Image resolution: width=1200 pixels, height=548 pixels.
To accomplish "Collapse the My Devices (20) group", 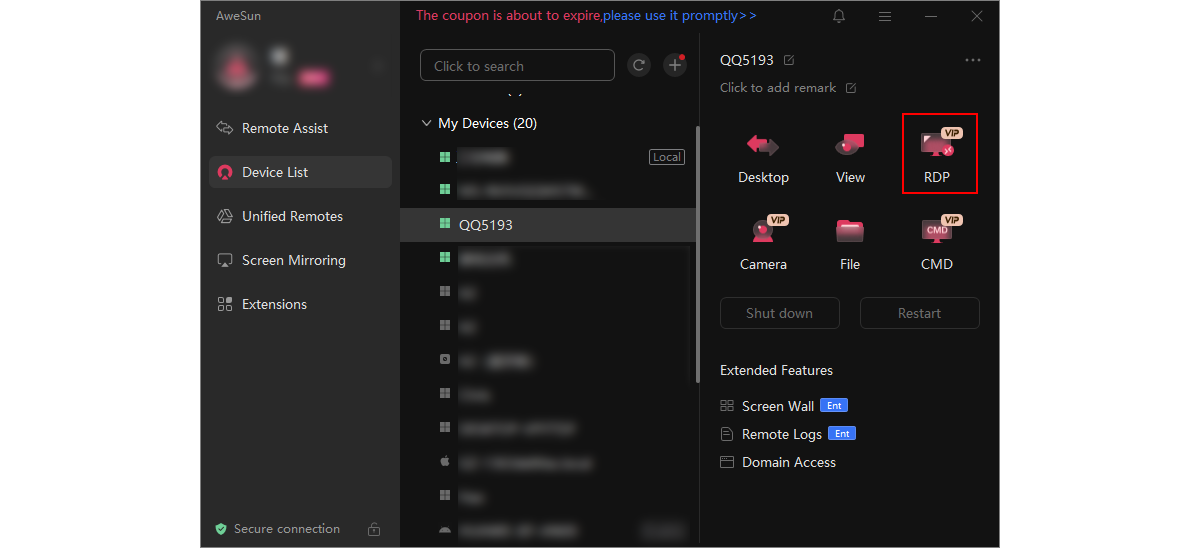I will pyautogui.click(x=427, y=123).
